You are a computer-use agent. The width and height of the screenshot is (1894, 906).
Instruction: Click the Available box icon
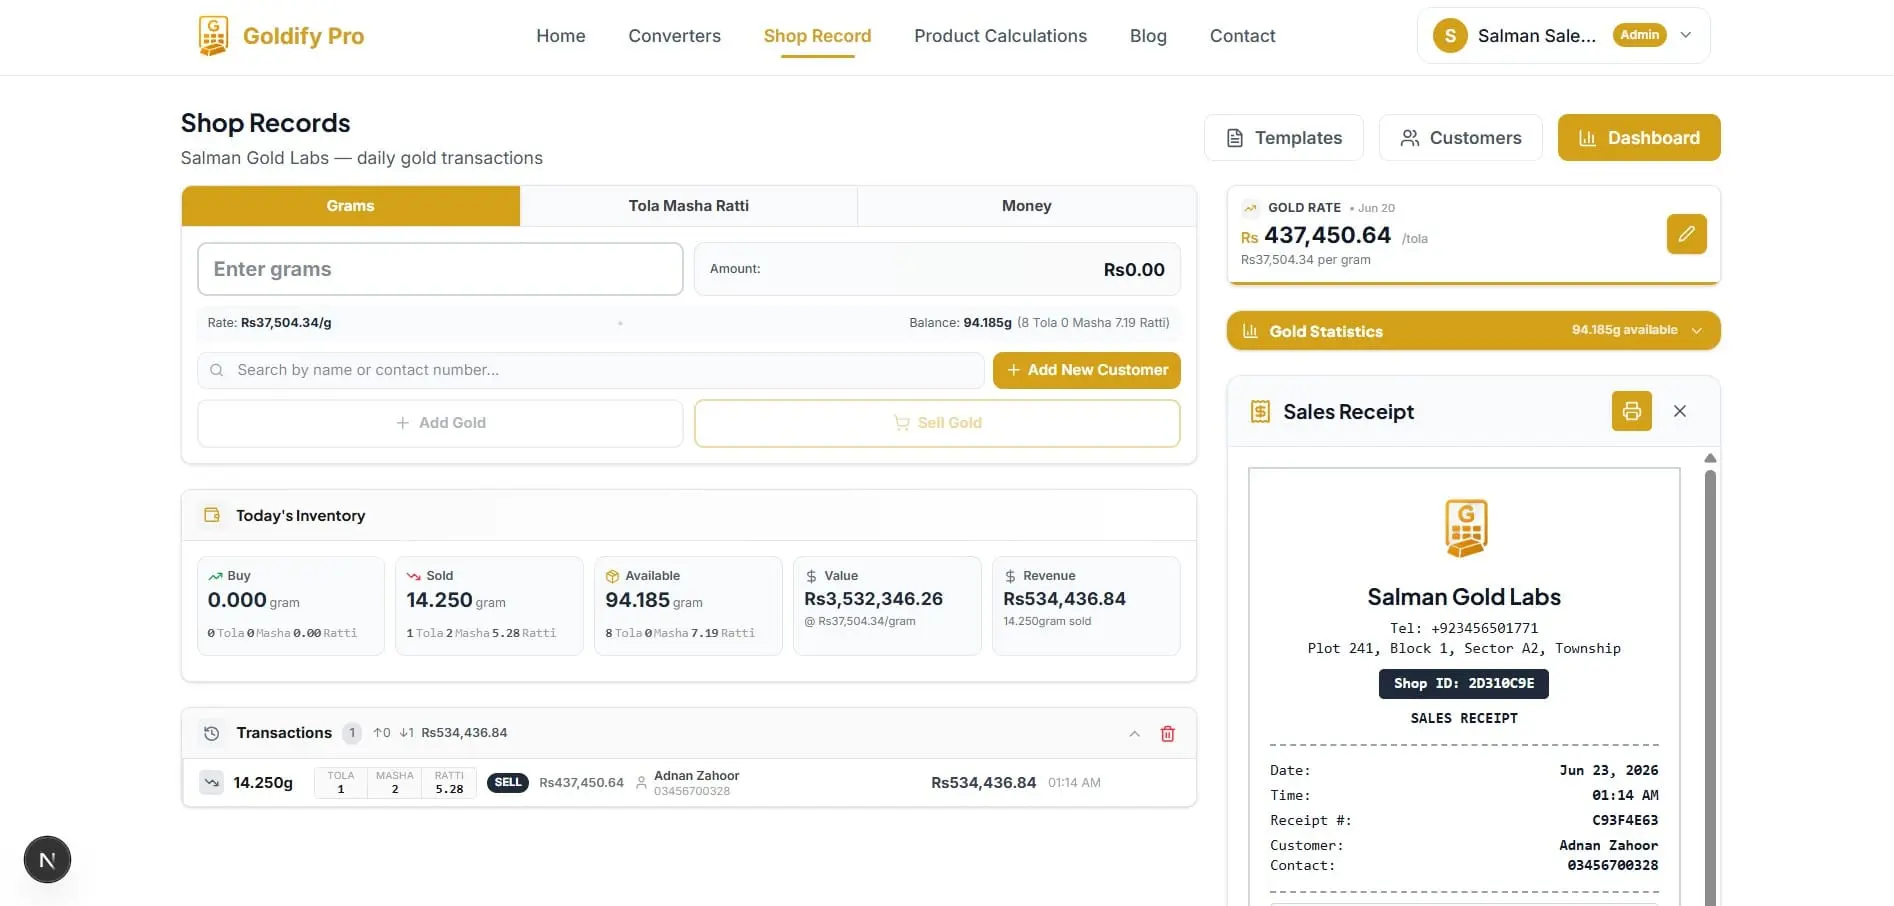pyautogui.click(x=612, y=576)
